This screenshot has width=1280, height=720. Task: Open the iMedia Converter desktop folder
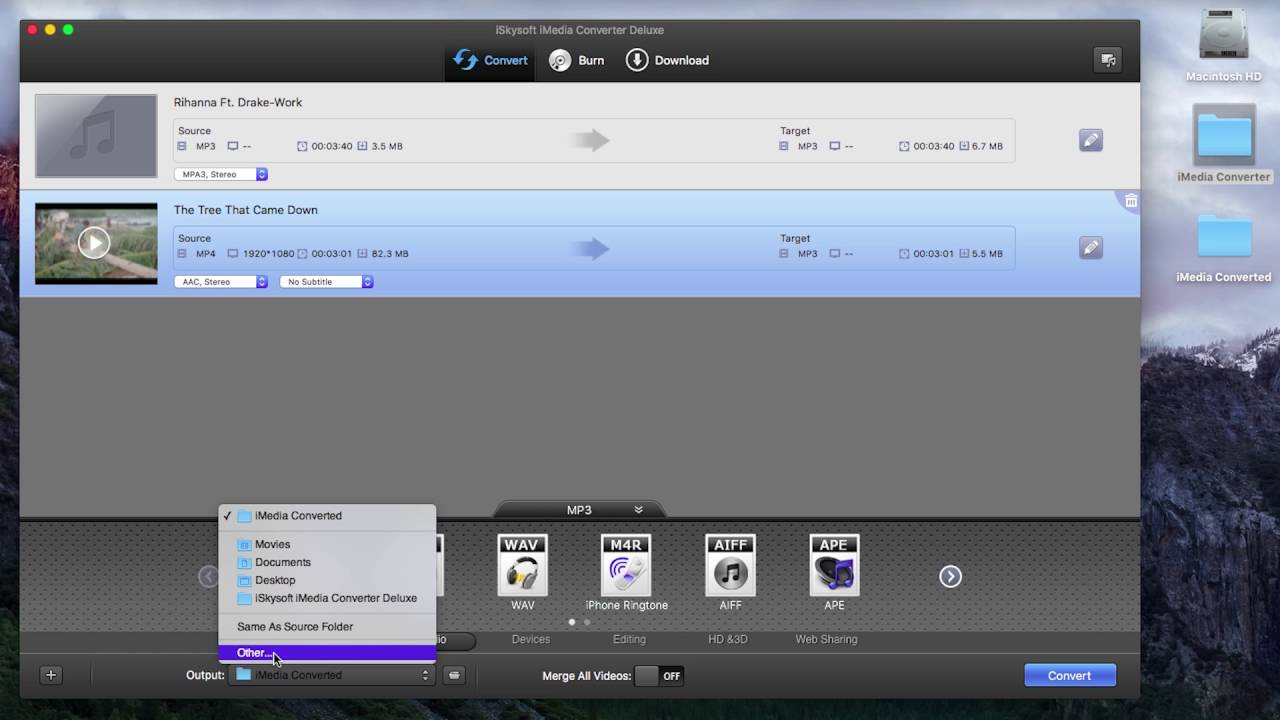[1224, 146]
